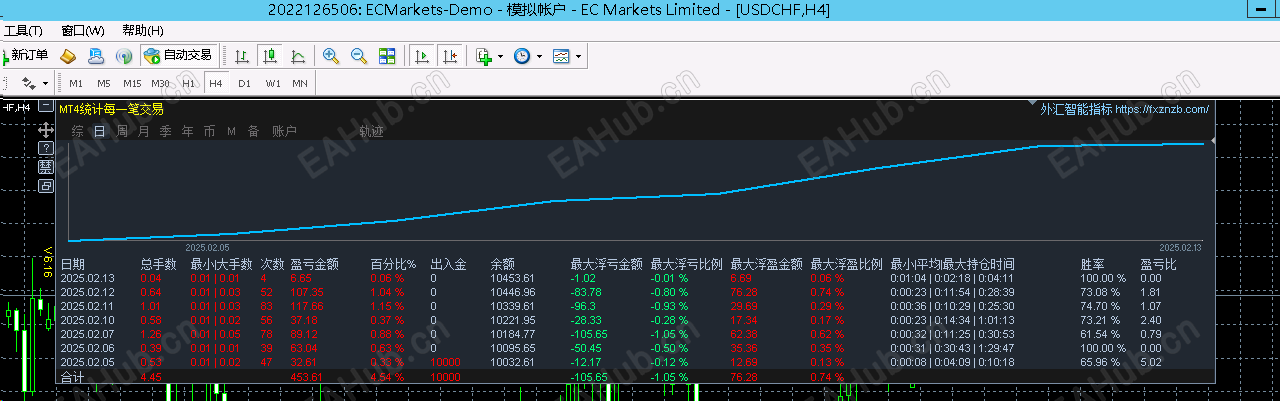Switch to bar chart icon
The image size is (1280, 401).
tap(242, 56)
